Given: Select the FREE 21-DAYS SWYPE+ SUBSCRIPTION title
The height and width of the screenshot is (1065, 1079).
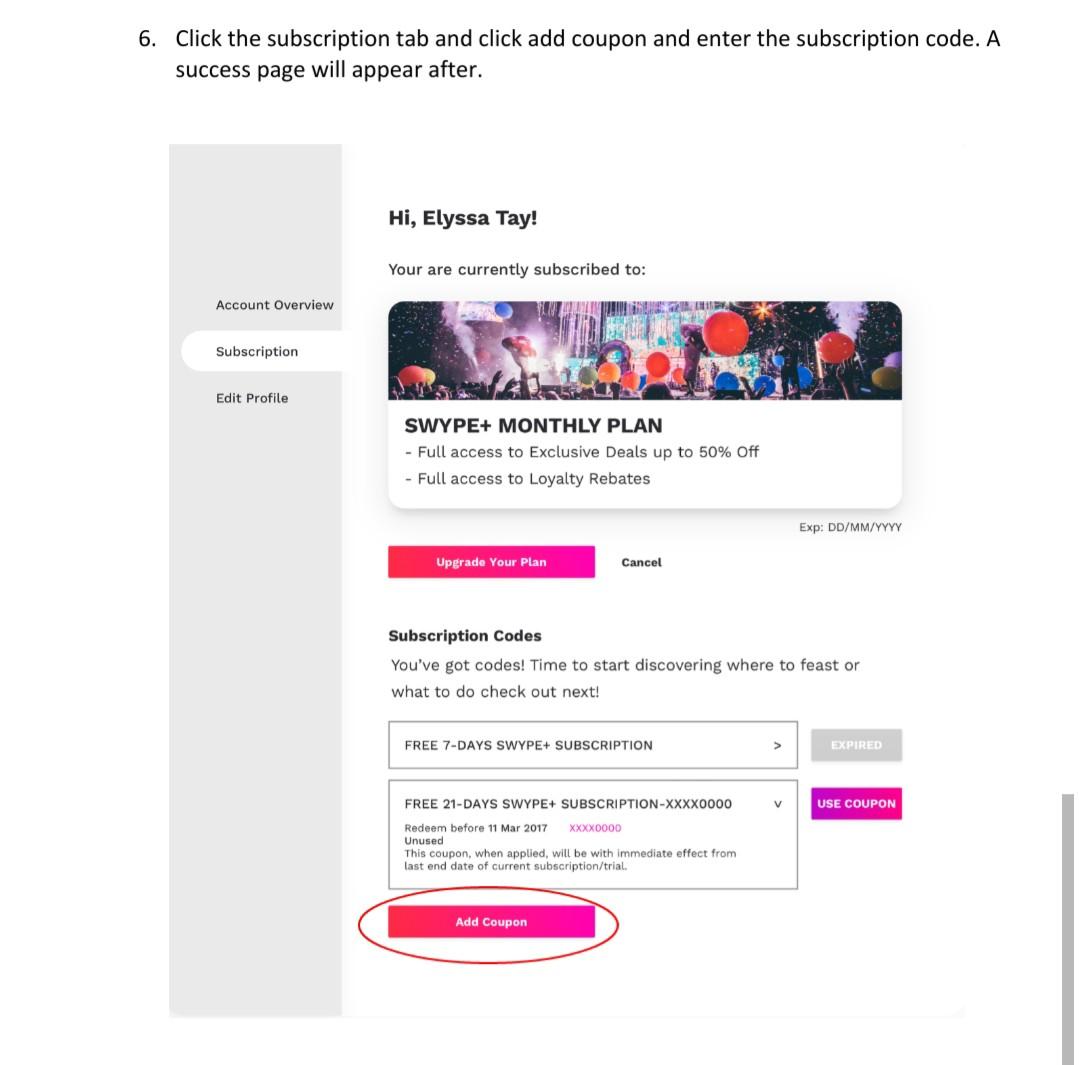Looking at the screenshot, I should click(568, 804).
